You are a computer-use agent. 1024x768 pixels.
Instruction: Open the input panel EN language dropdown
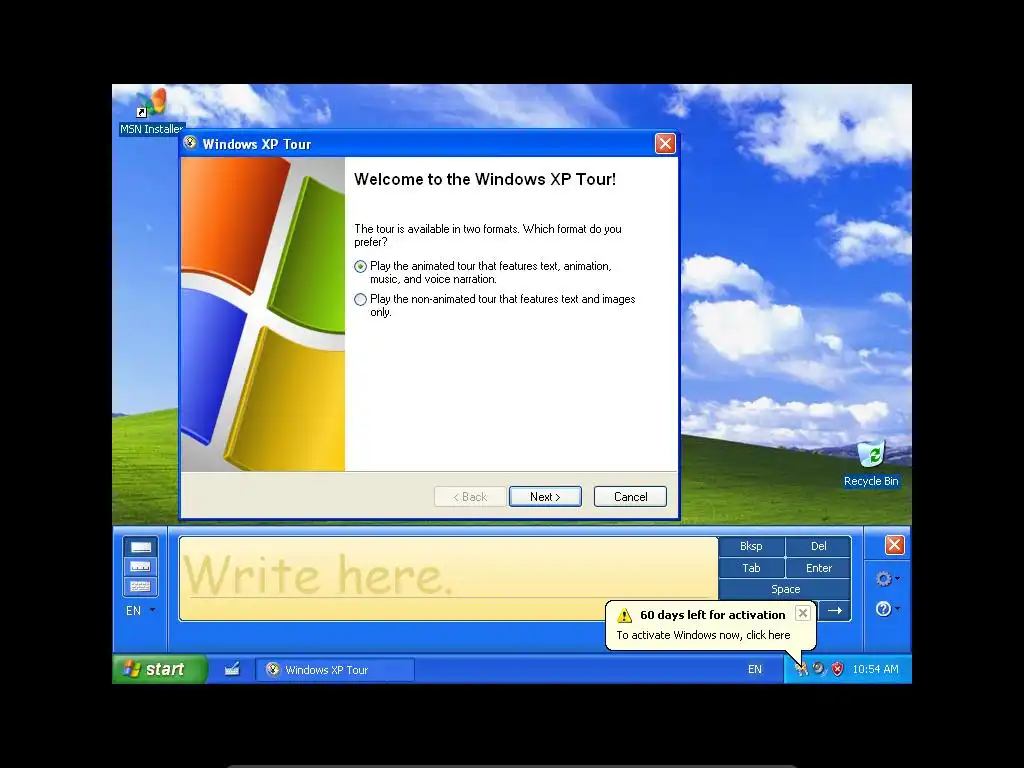click(x=140, y=611)
